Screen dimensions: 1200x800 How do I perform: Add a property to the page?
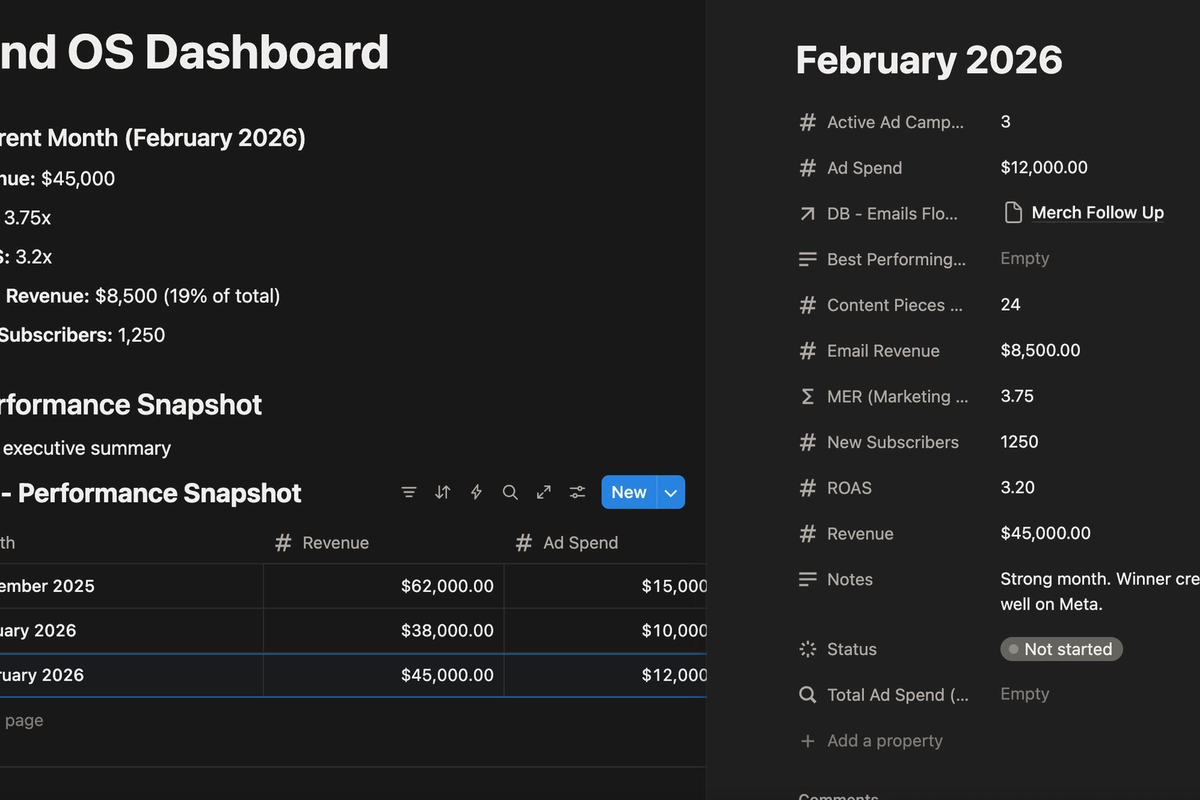871,741
